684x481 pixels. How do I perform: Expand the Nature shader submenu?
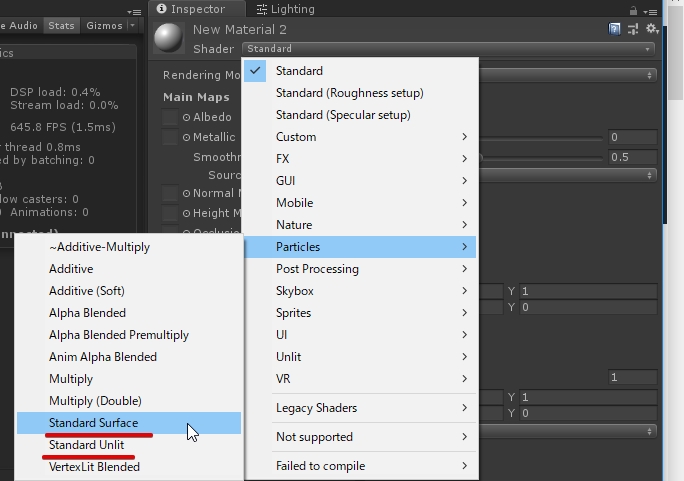(360, 225)
